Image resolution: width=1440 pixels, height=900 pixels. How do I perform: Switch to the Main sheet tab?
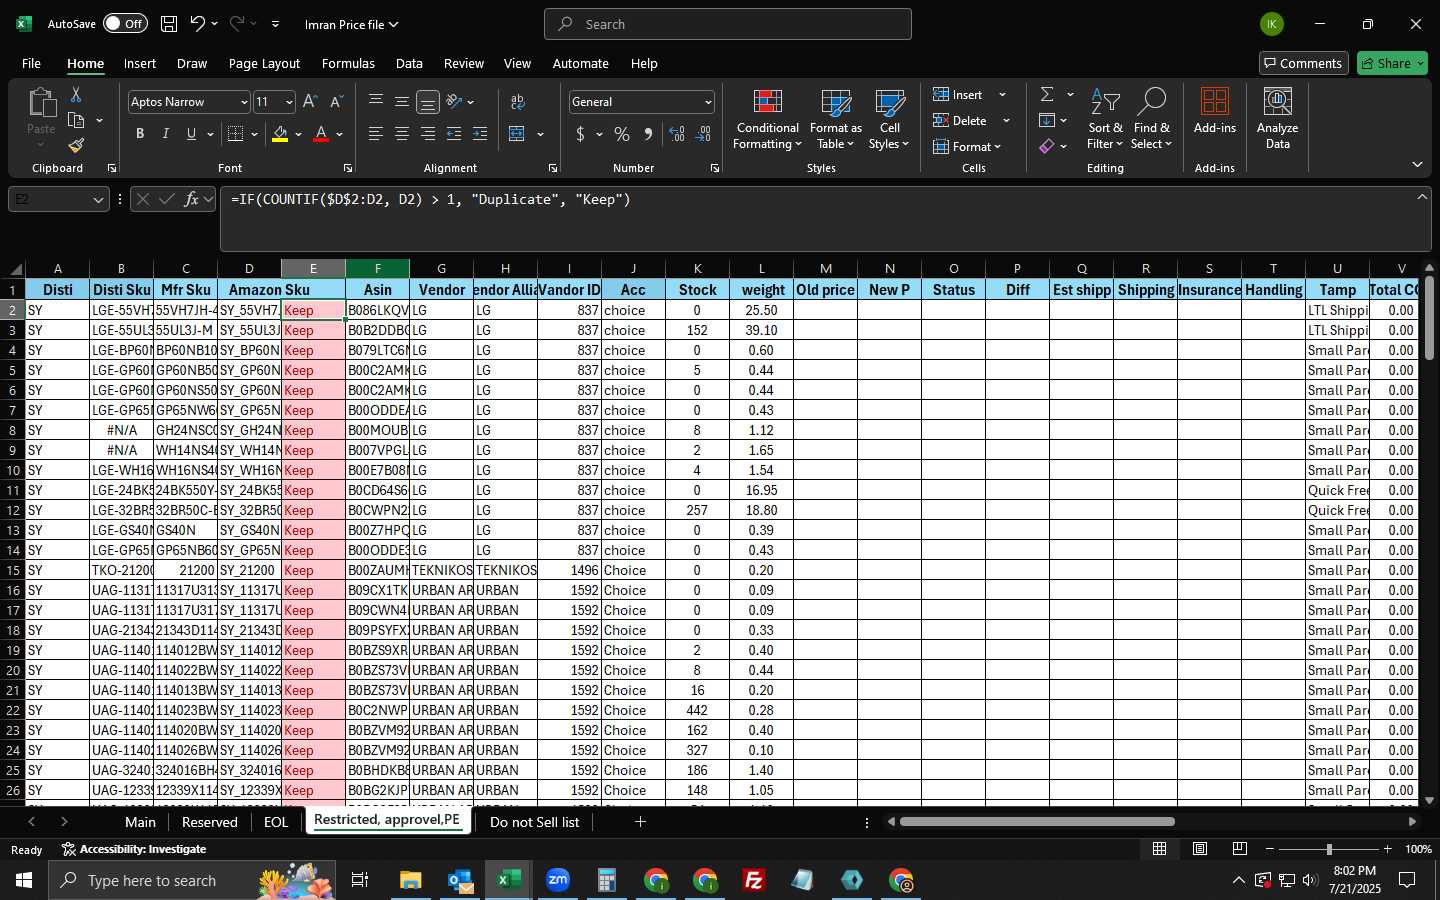[x=140, y=822]
